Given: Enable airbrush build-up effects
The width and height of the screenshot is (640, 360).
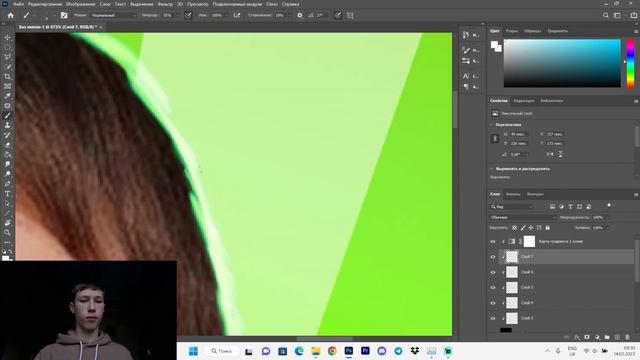Looking at the screenshot, I should tap(236, 16).
